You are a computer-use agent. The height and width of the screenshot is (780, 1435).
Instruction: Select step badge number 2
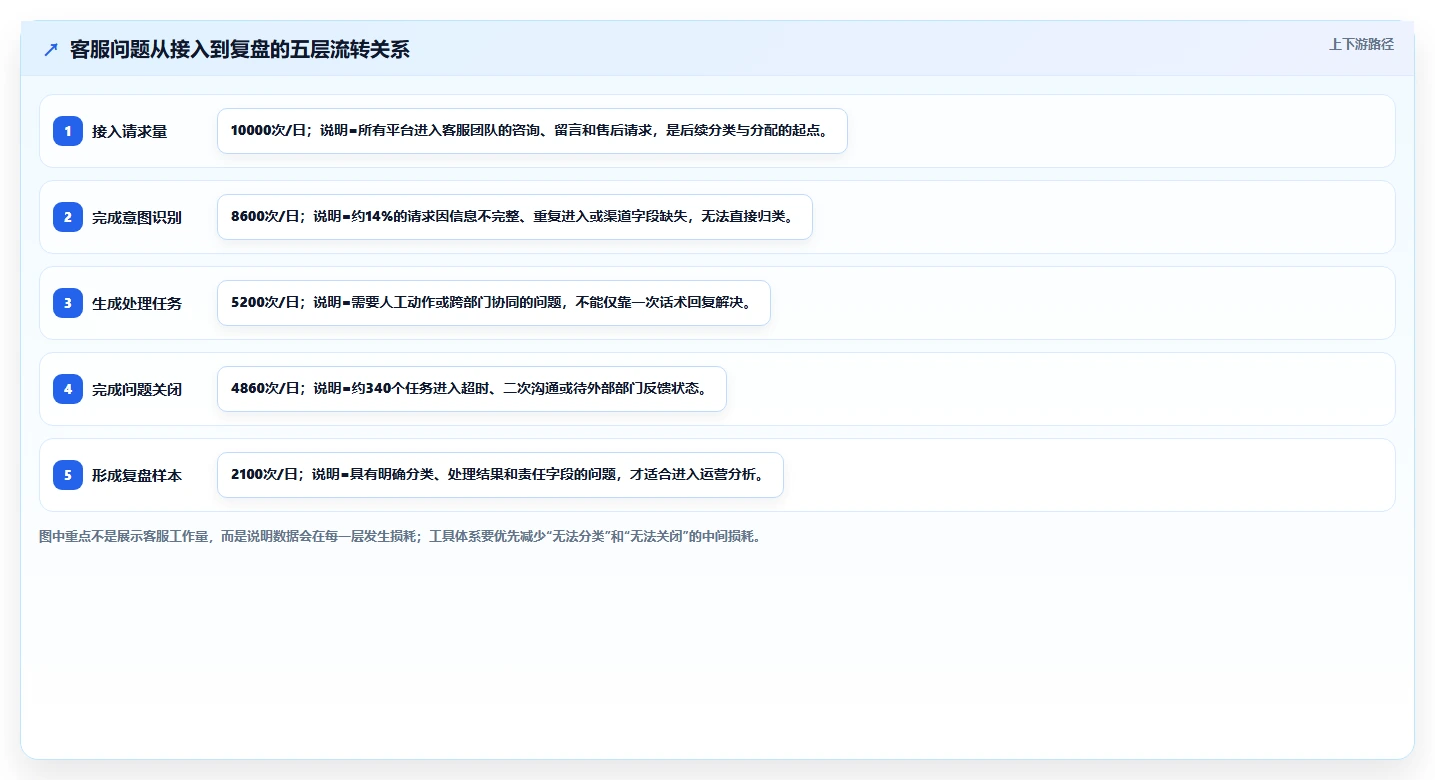pos(68,217)
